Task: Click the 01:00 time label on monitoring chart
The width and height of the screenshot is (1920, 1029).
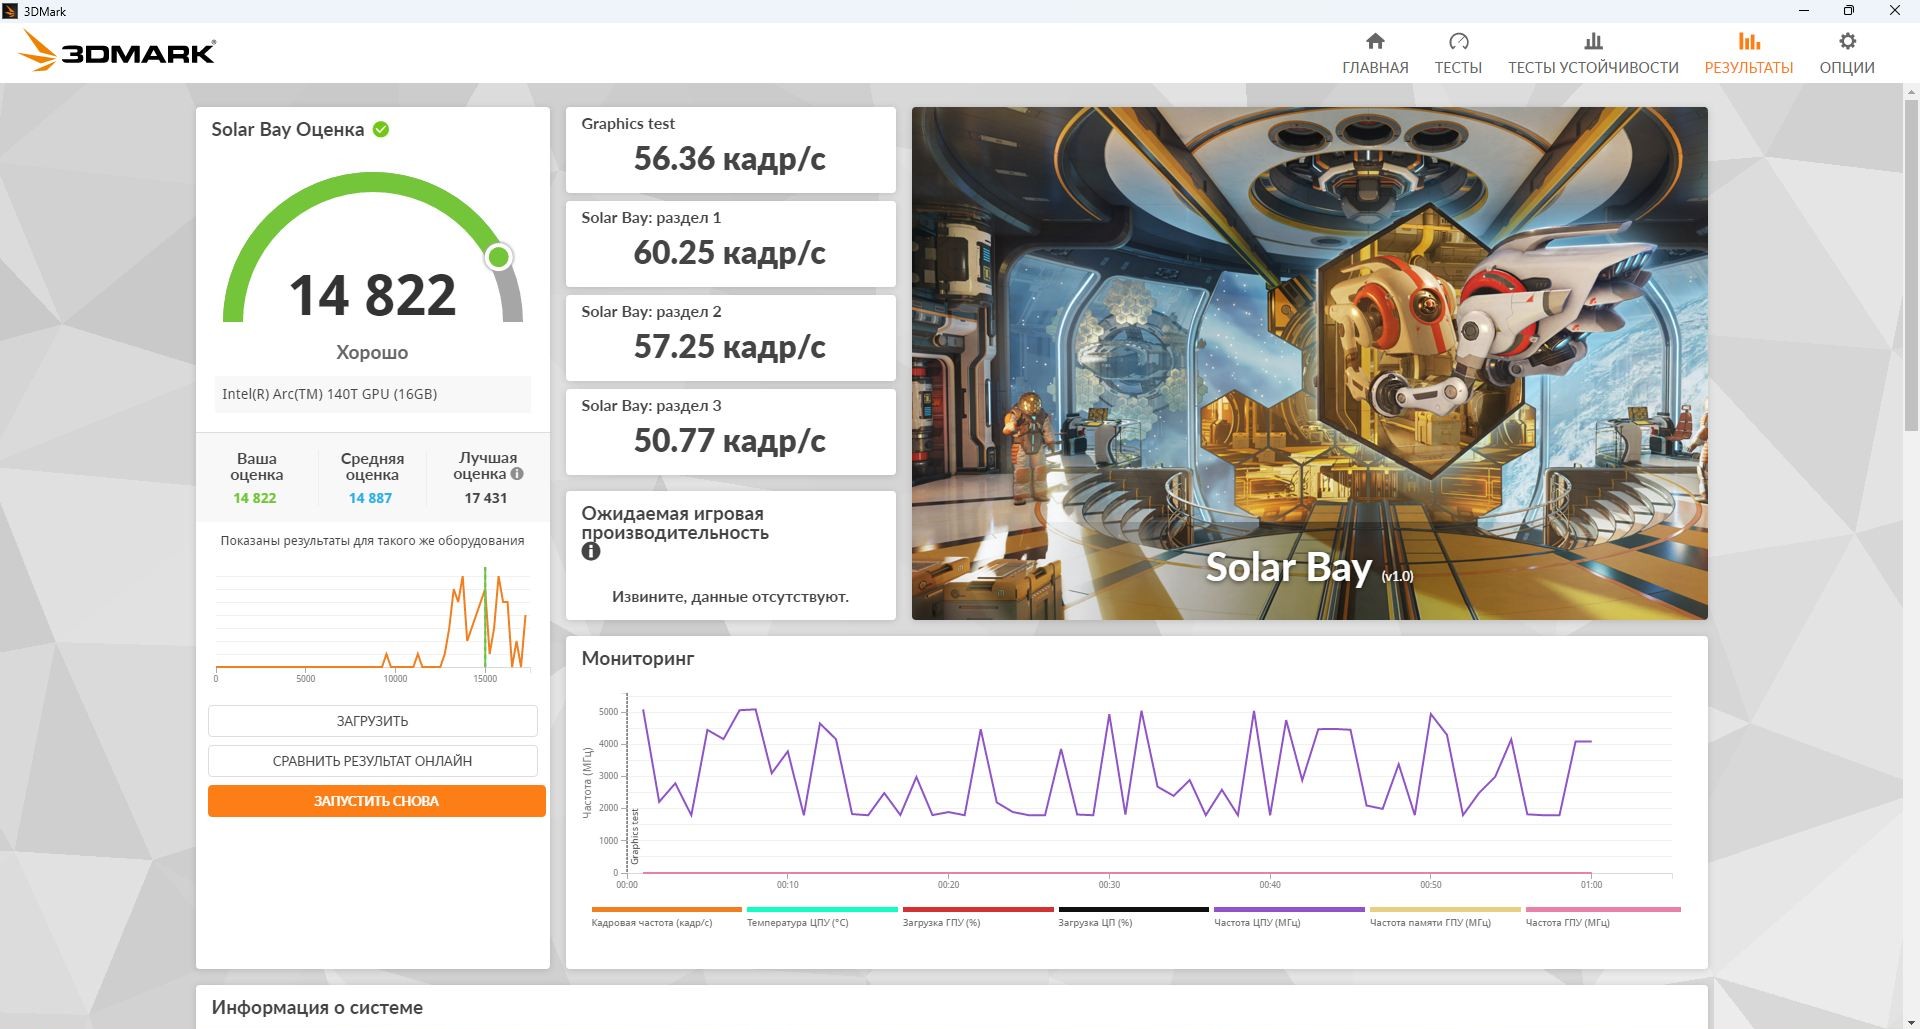Action: click(1591, 885)
